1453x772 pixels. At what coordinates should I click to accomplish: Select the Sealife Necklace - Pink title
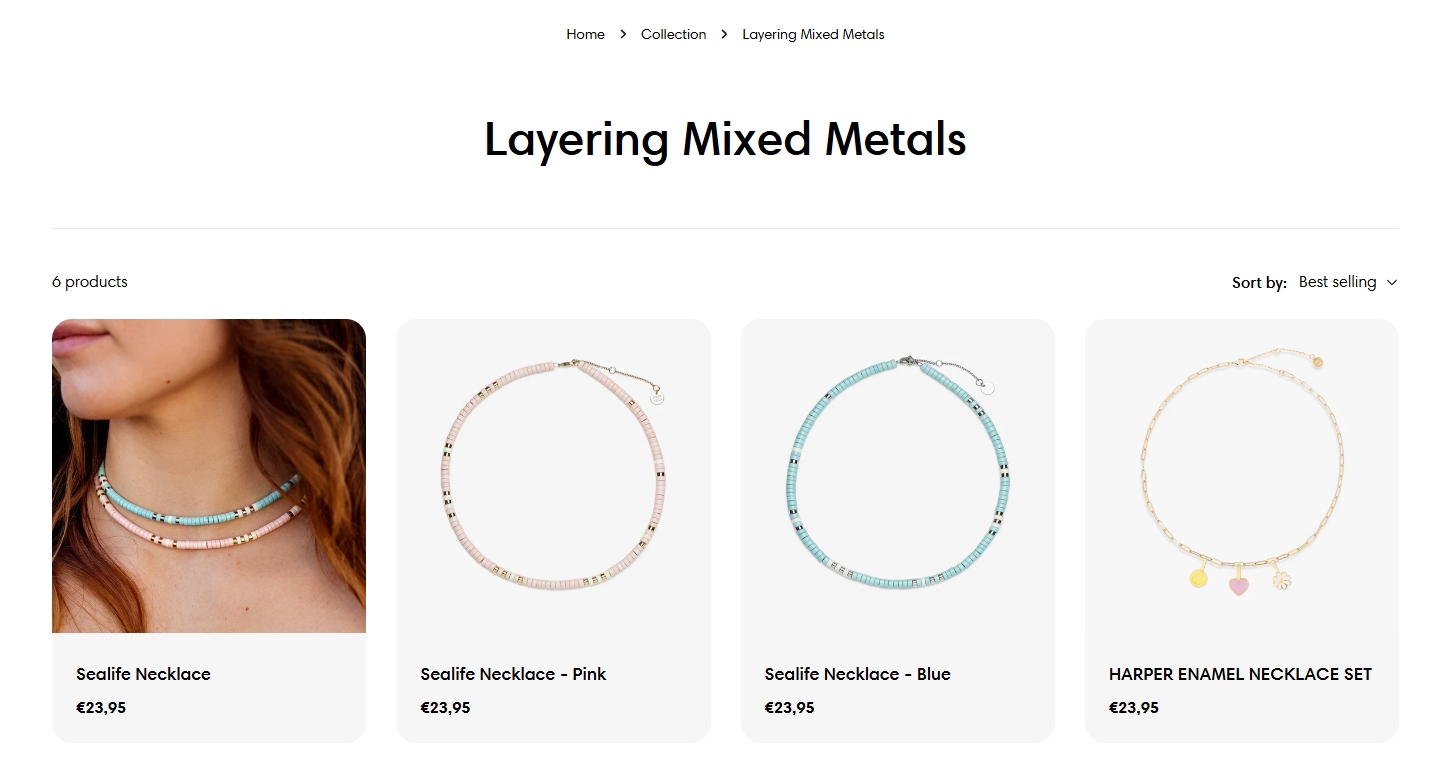(x=513, y=674)
